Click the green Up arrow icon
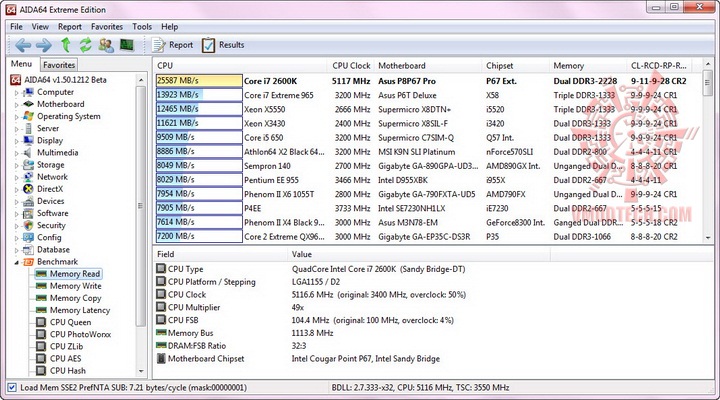This screenshot has height=400, width=720. click(66, 45)
